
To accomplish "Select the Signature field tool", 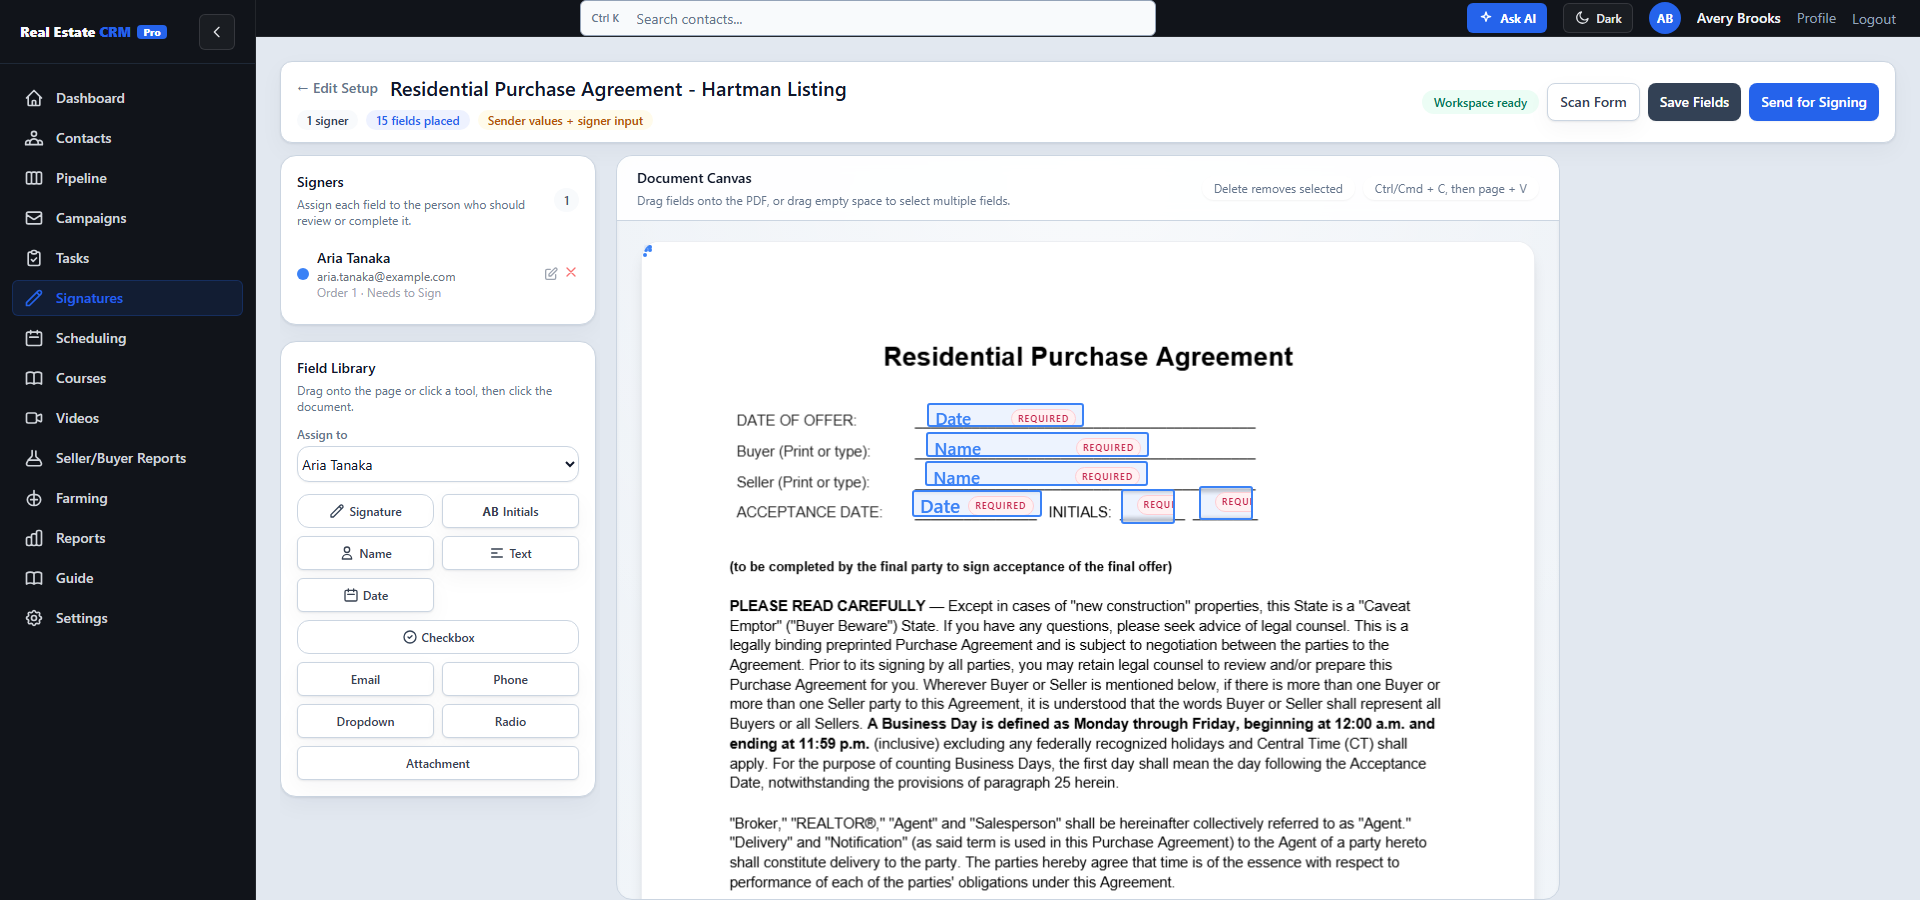I will click(x=365, y=511).
